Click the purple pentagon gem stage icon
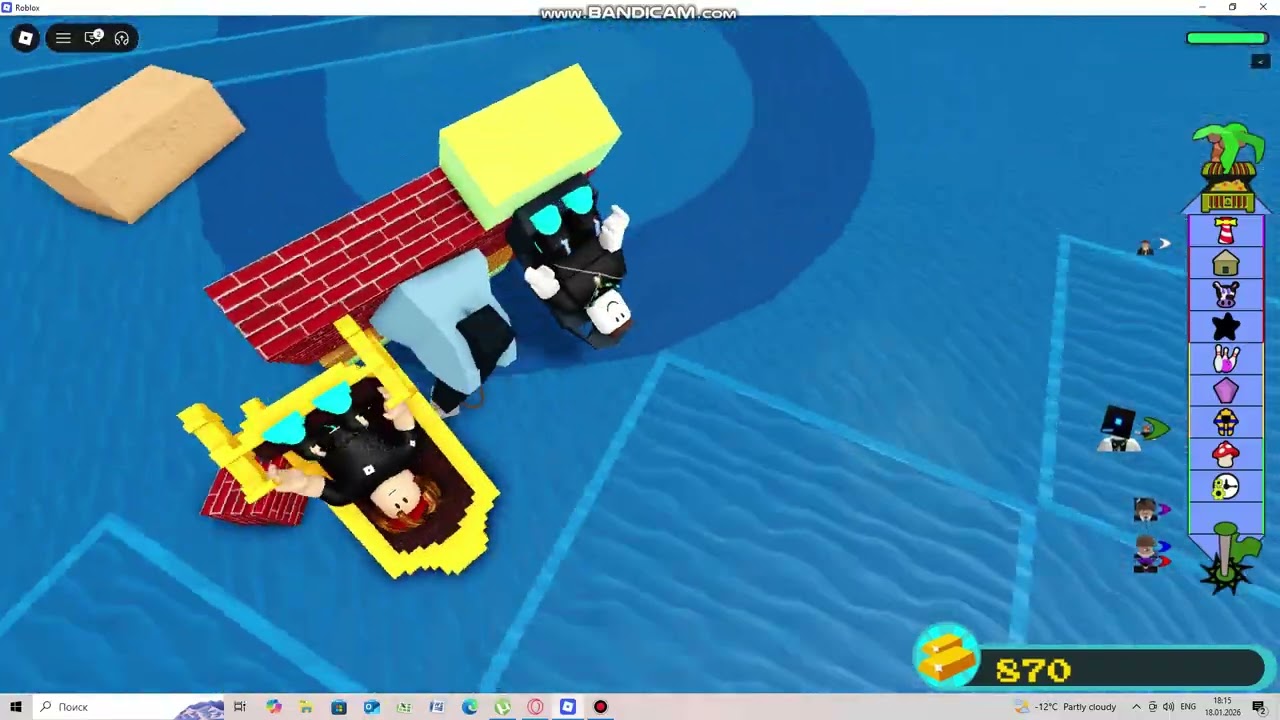This screenshot has height=720, width=1280. (x=1226, y=391)
